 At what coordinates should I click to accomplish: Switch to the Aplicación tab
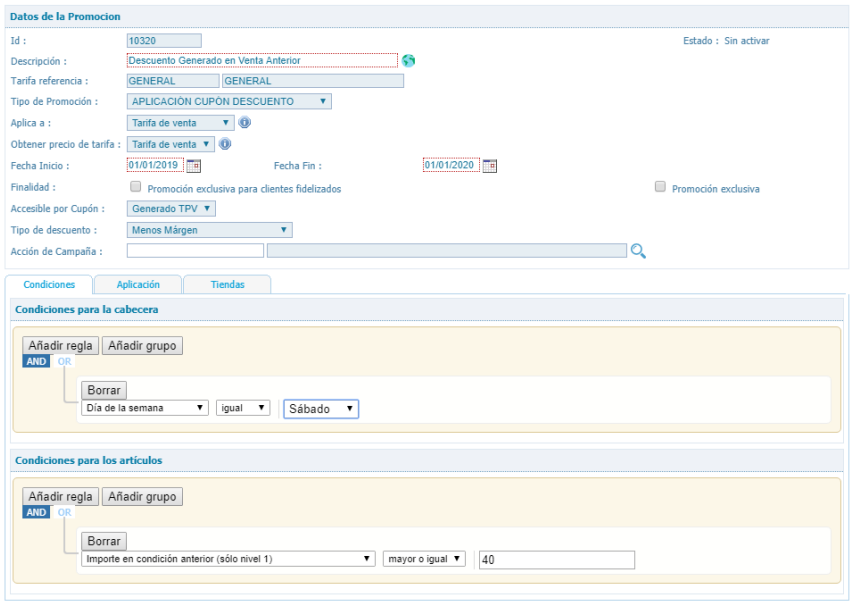point(138,285)
